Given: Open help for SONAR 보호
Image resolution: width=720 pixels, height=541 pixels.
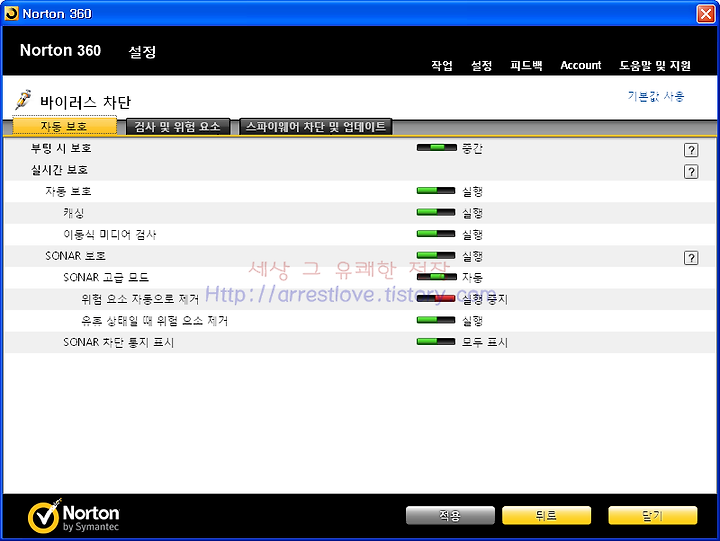Looking at the screenshot, I should click(691, 258).
